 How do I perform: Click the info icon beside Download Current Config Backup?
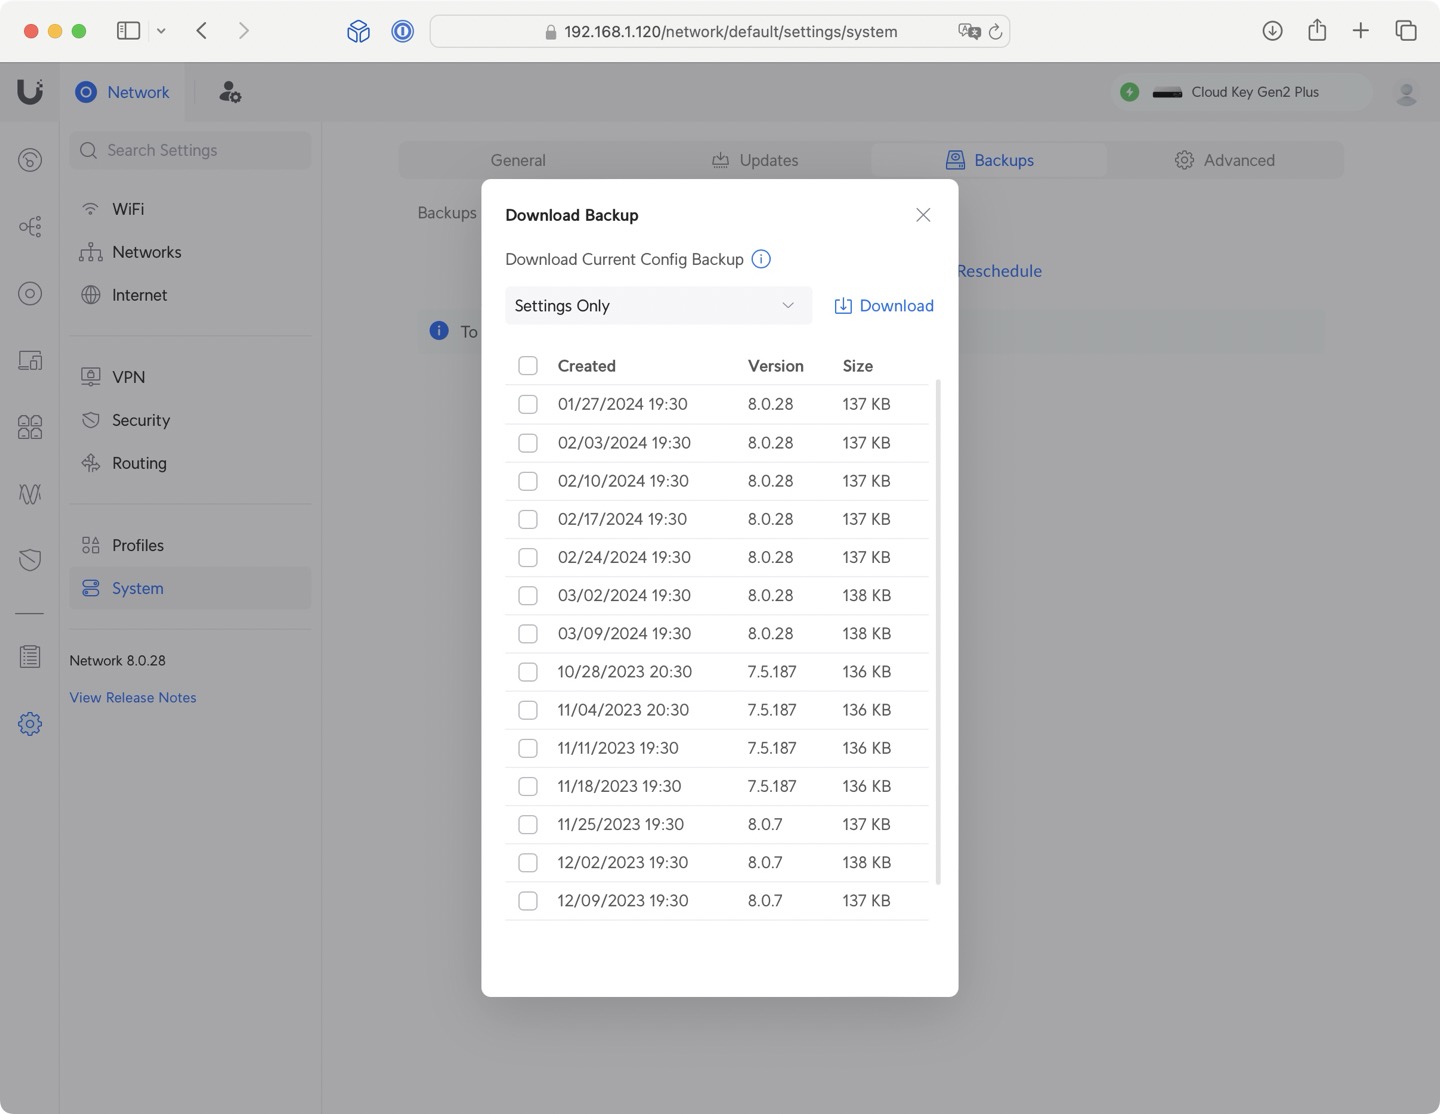[x=761, y=259]
